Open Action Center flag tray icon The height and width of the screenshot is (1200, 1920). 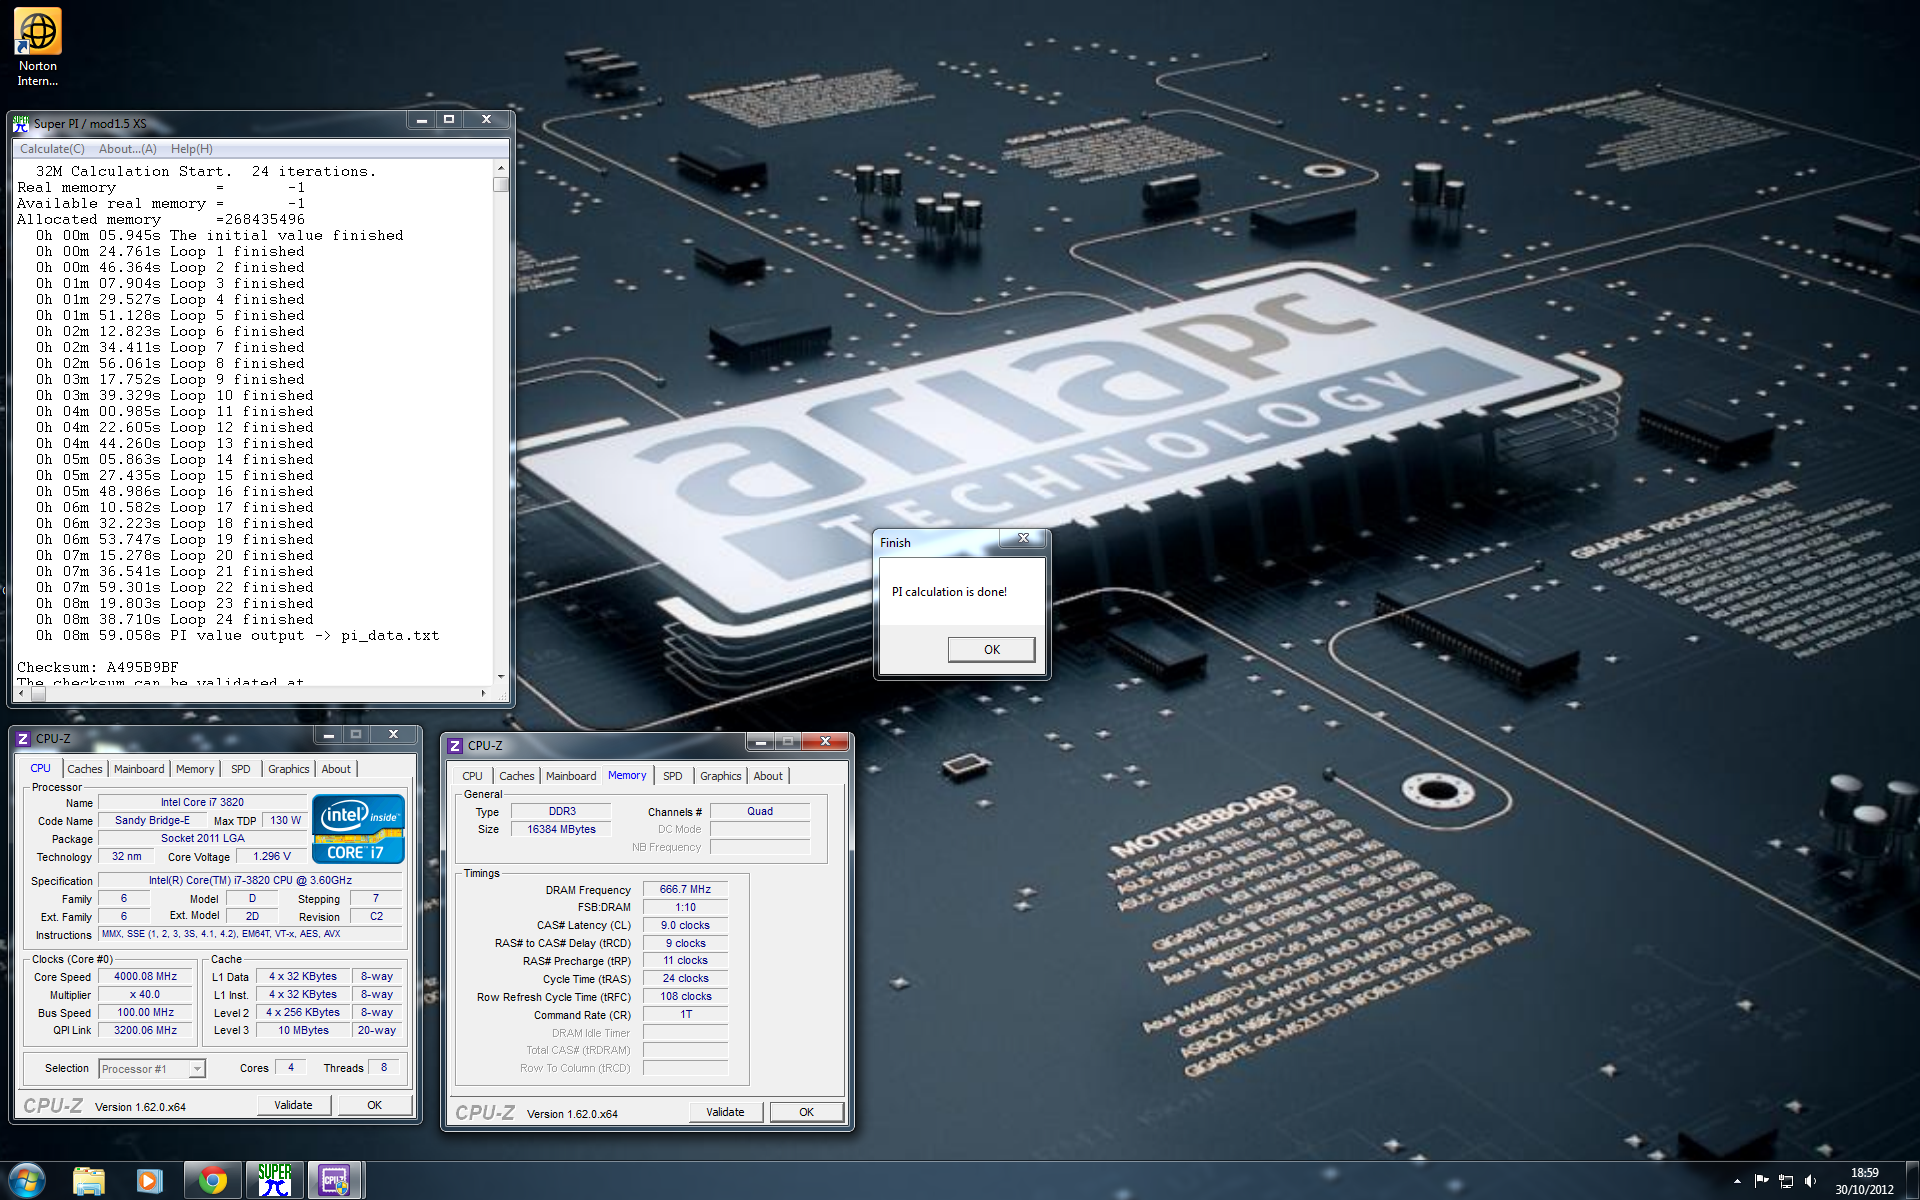[x=1762, y=1181]
